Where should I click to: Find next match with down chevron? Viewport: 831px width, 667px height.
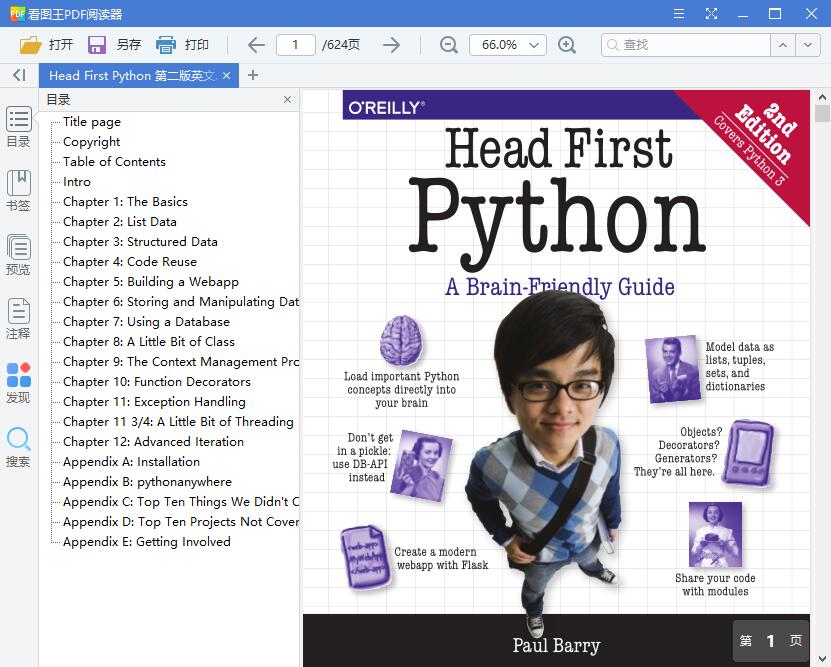tap(808, 45)
